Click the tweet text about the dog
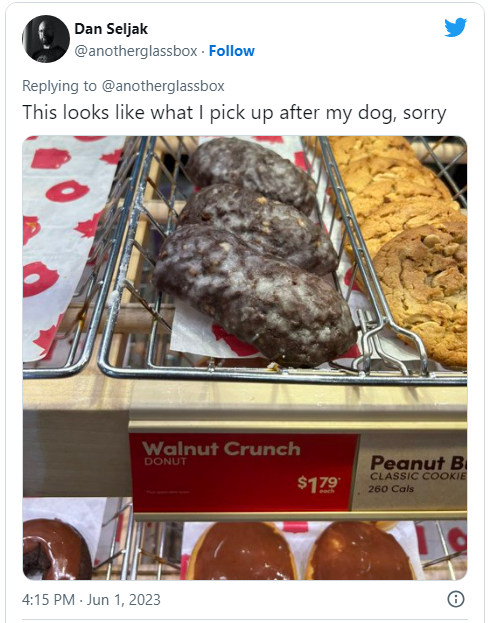491x623 pixels. [x=234, y=112]
